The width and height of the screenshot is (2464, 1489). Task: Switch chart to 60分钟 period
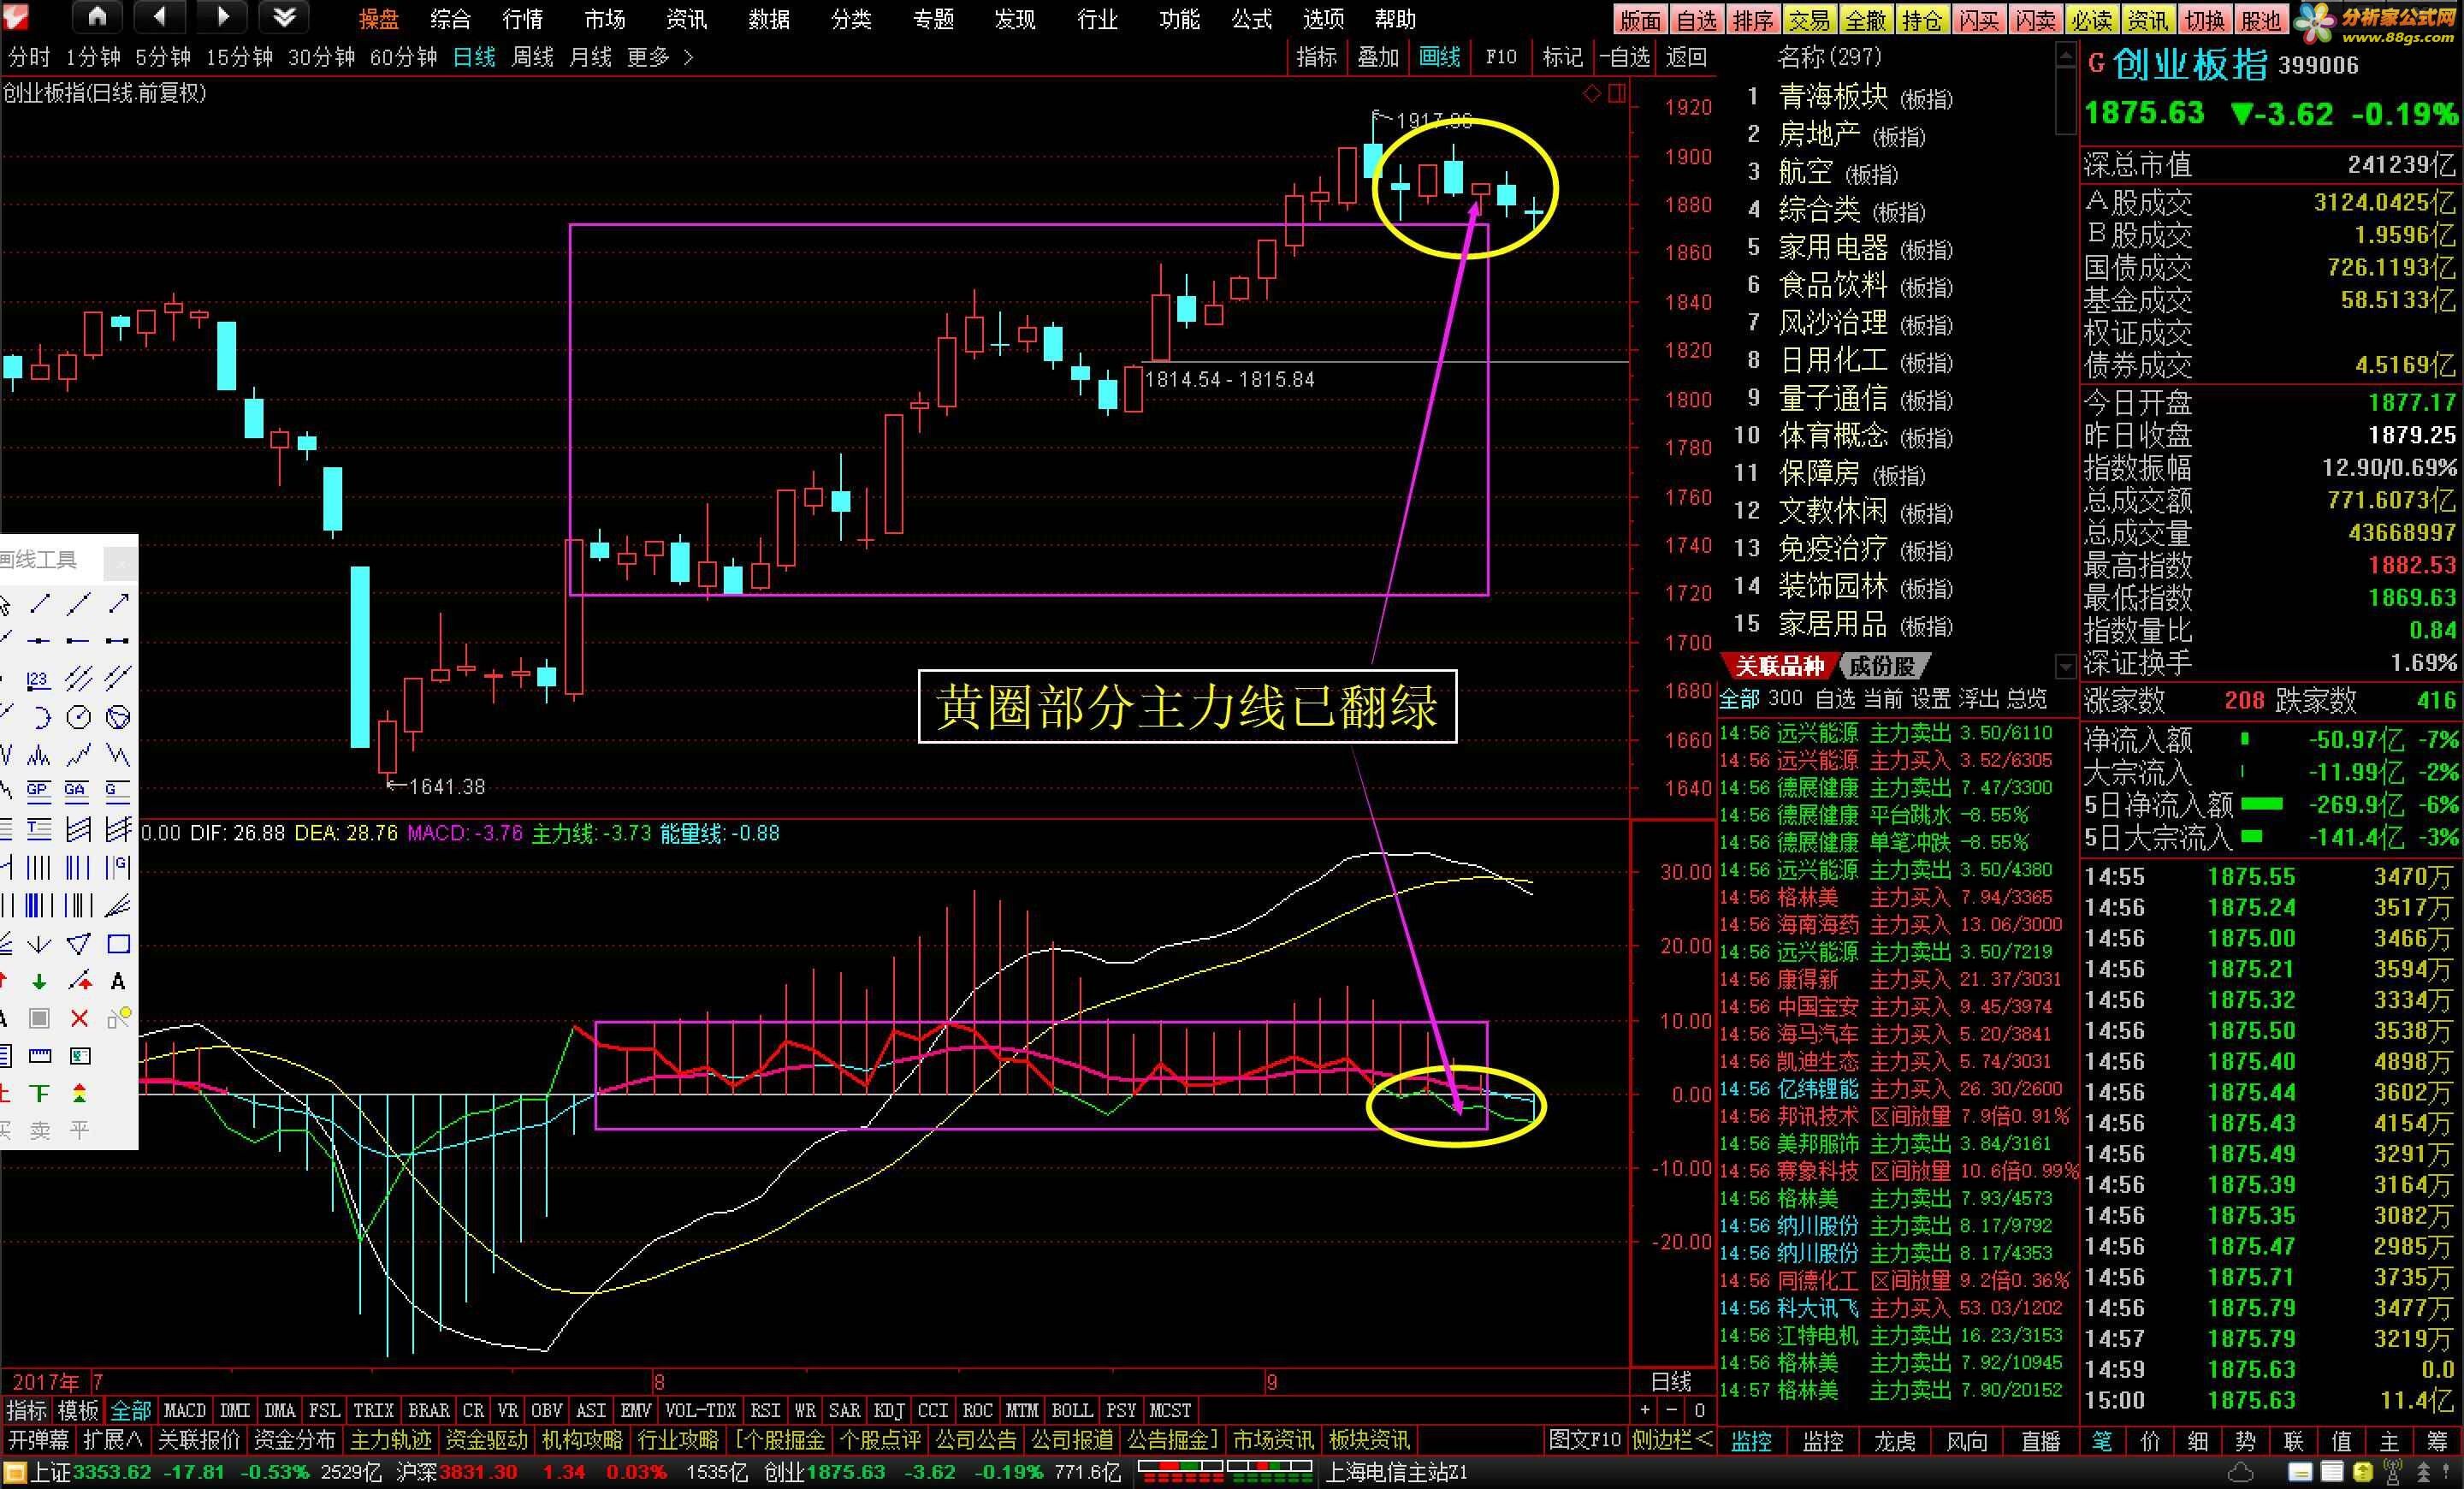pos(404,58)
